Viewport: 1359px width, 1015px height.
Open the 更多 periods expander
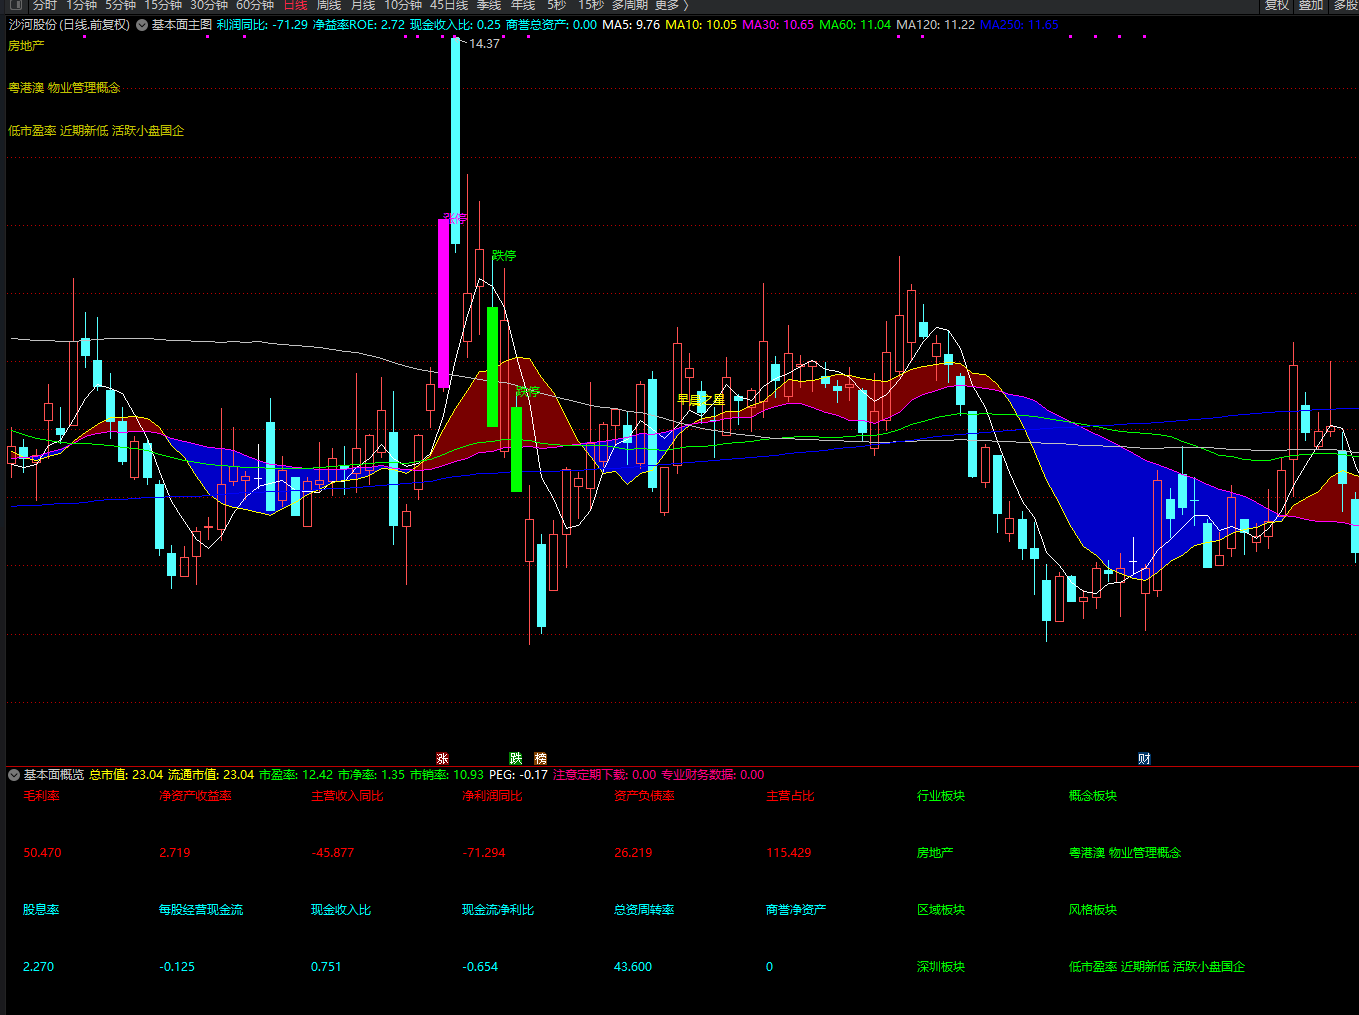pyautogui.click(x=671, y=5)
